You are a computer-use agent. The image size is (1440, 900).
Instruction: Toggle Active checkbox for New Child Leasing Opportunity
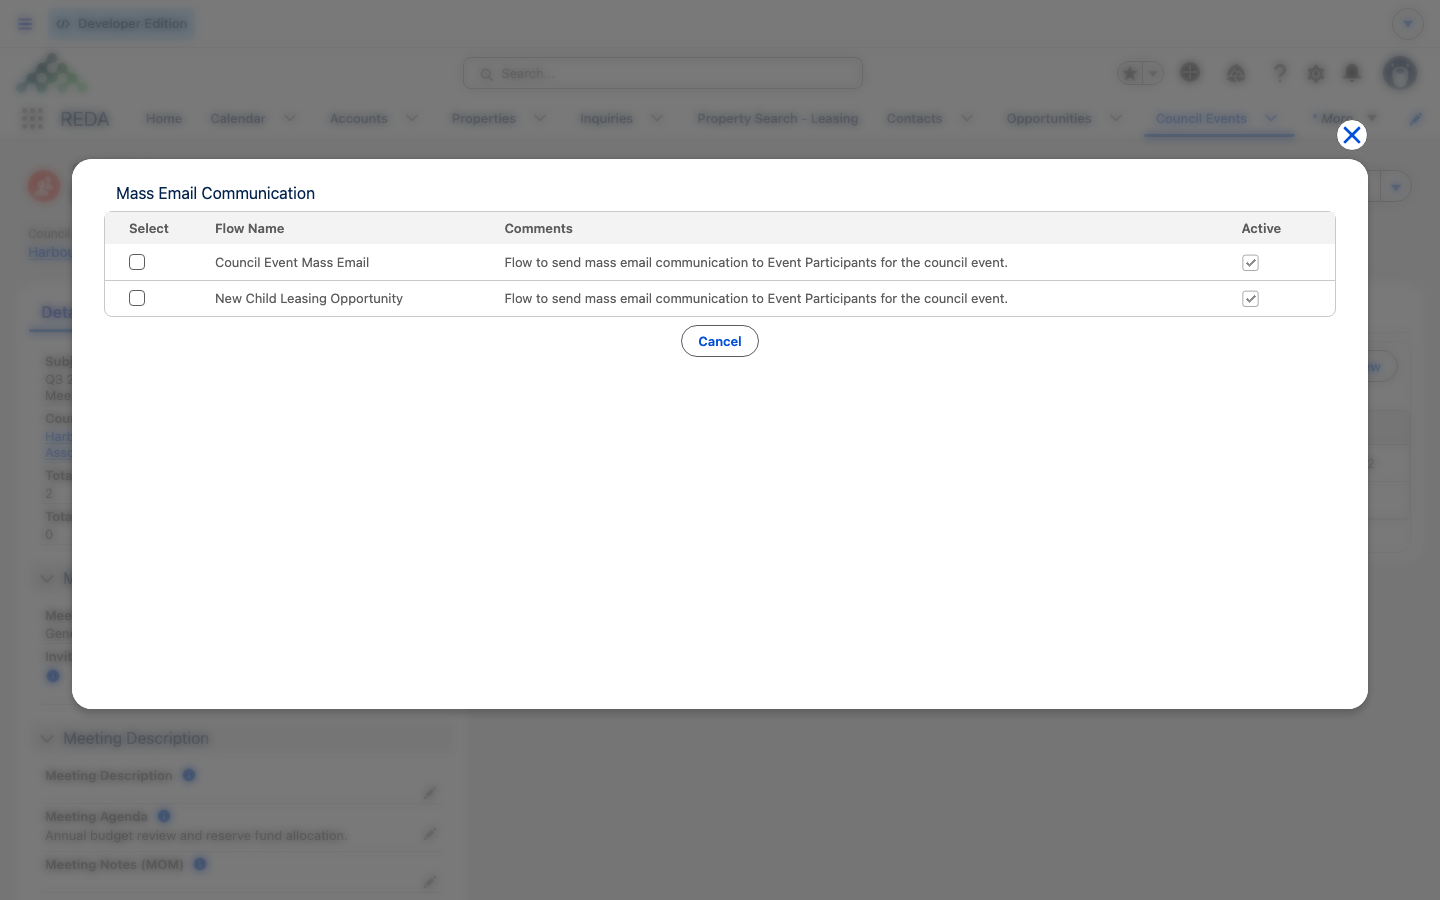point(1250,299)
